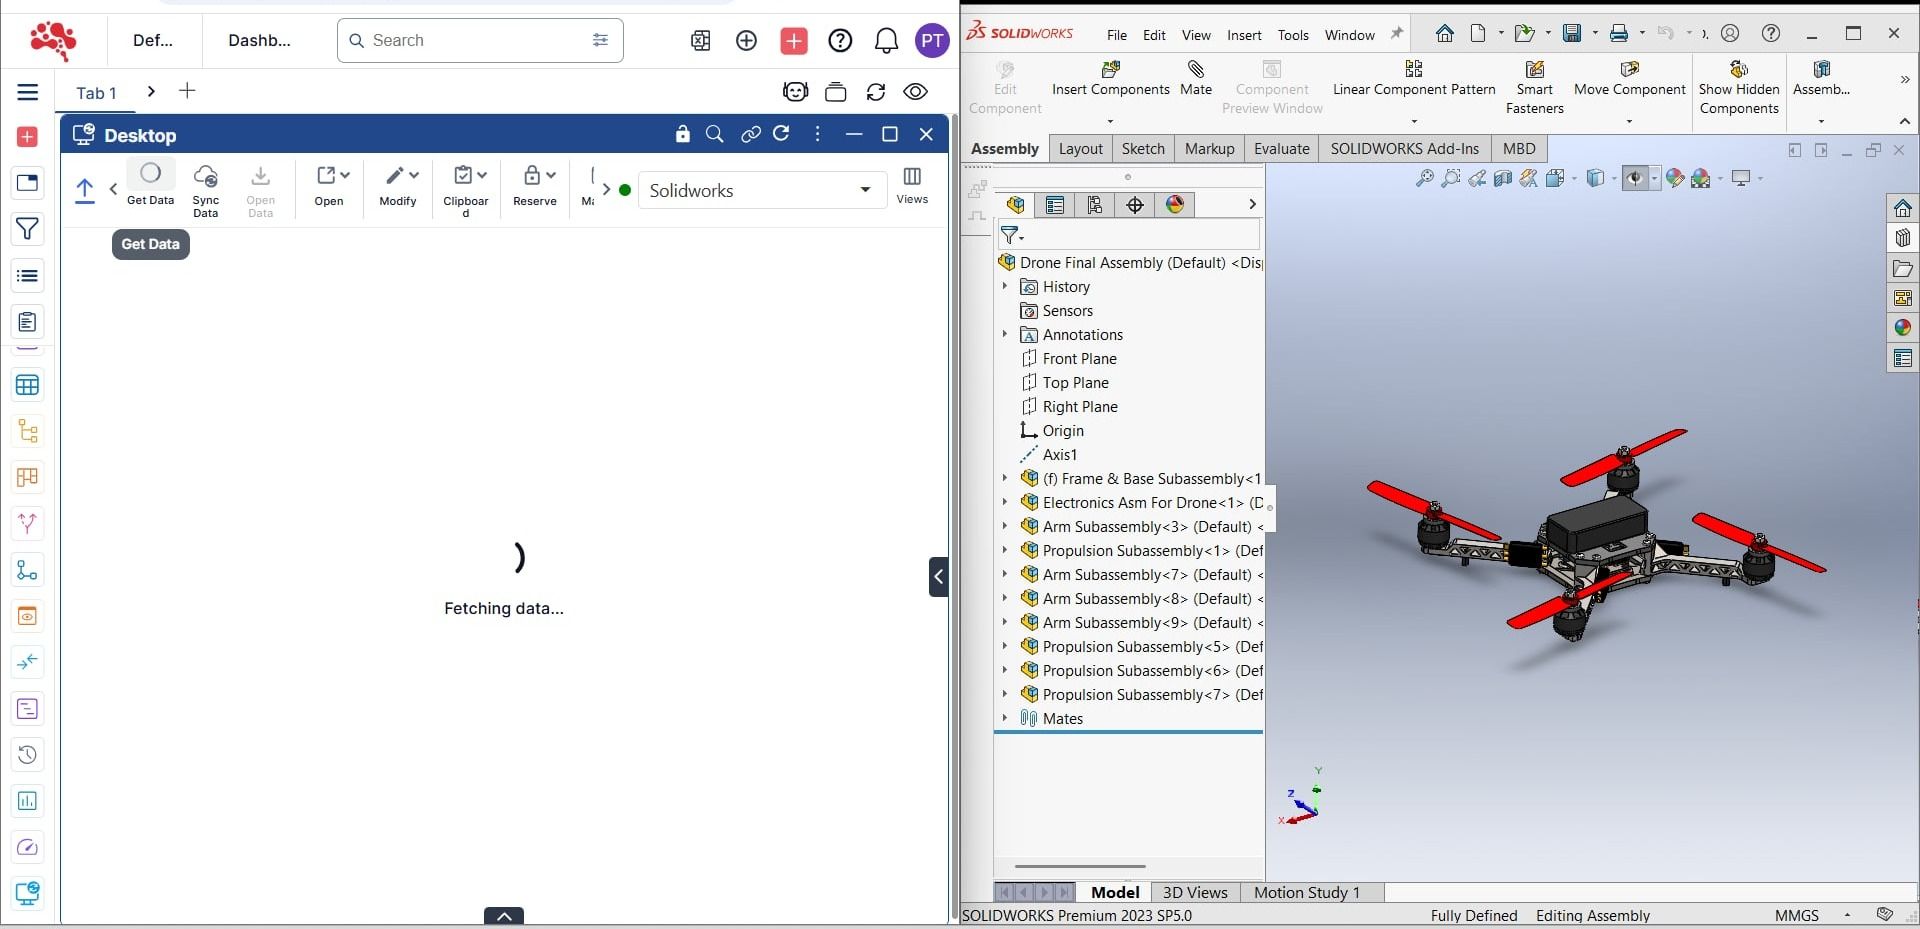Open the ConfigurationManager tab icon
This screenshot has height=929, width=1920.
click(1095, 205)
